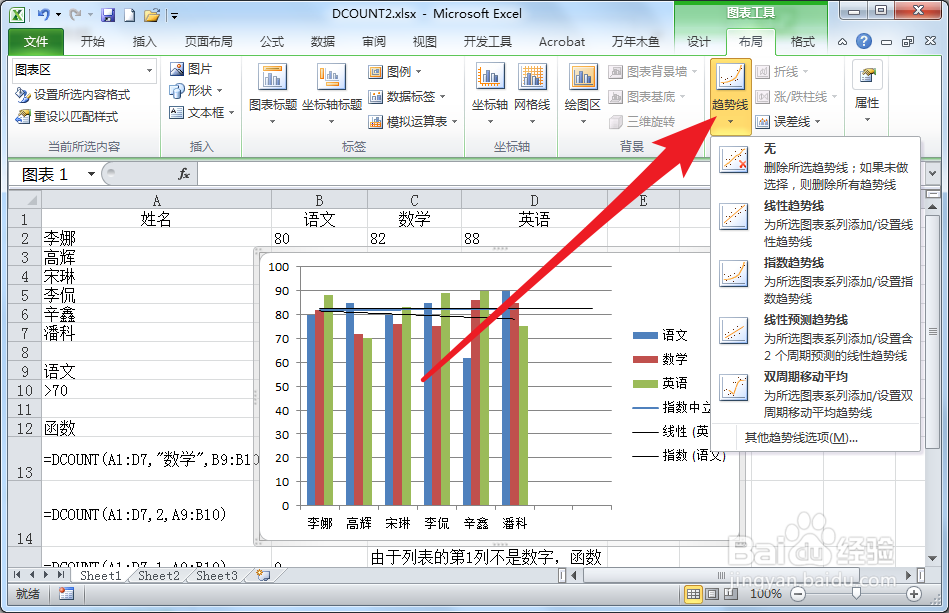Open the 属性 properties button
The image size is (949, 613).
click(x=867, y=93)
